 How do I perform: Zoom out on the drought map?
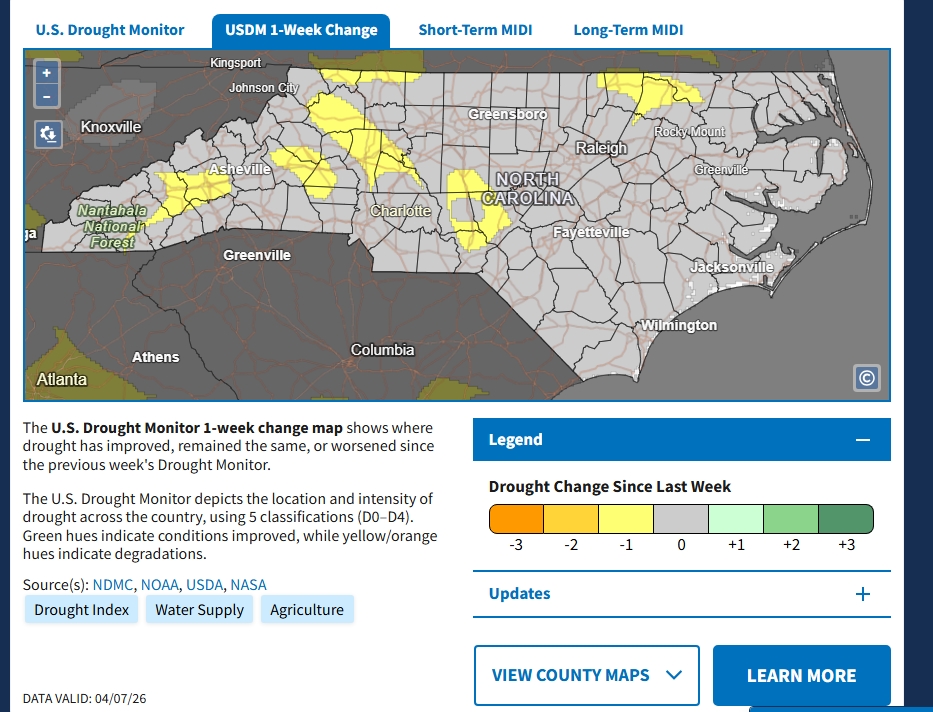click(x=47, y=97)
